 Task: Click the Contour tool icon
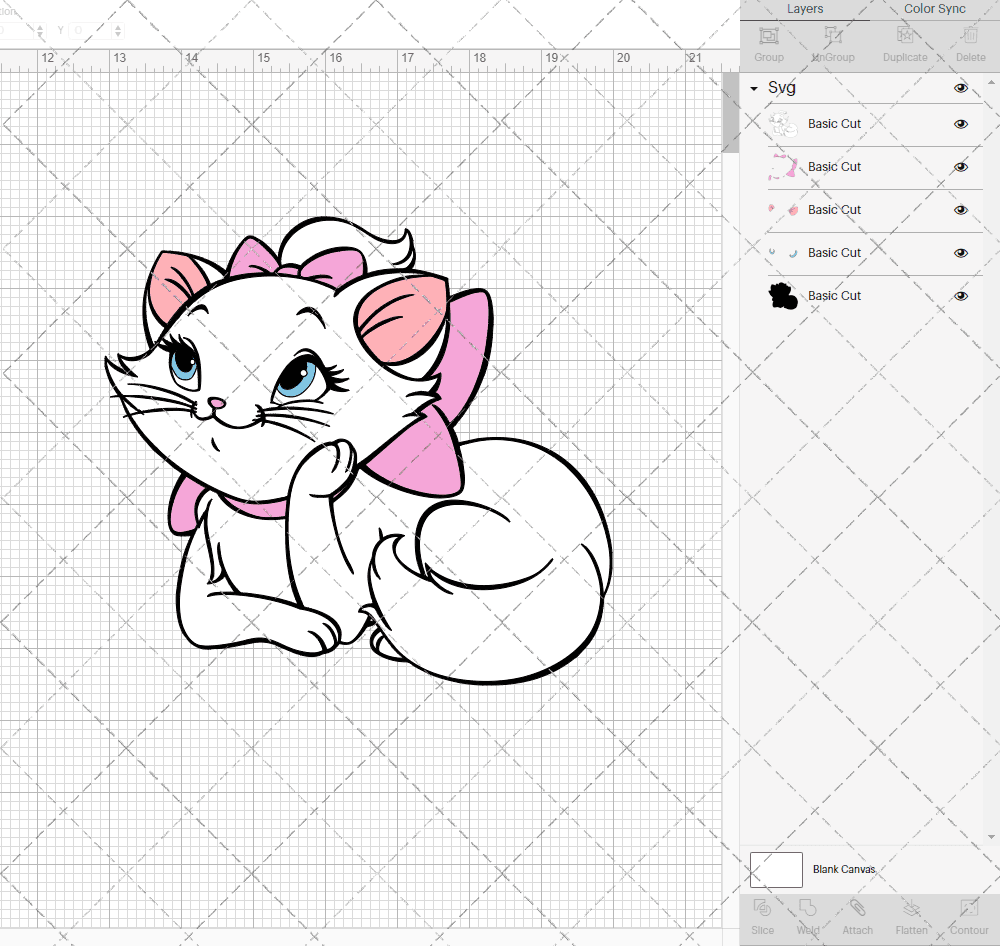[x=969, y=908]
